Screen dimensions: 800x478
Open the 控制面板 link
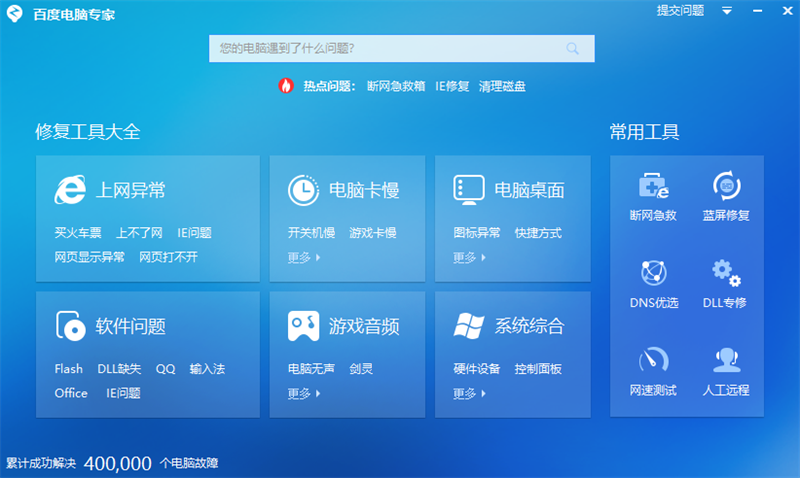click(x=538, y=369)
